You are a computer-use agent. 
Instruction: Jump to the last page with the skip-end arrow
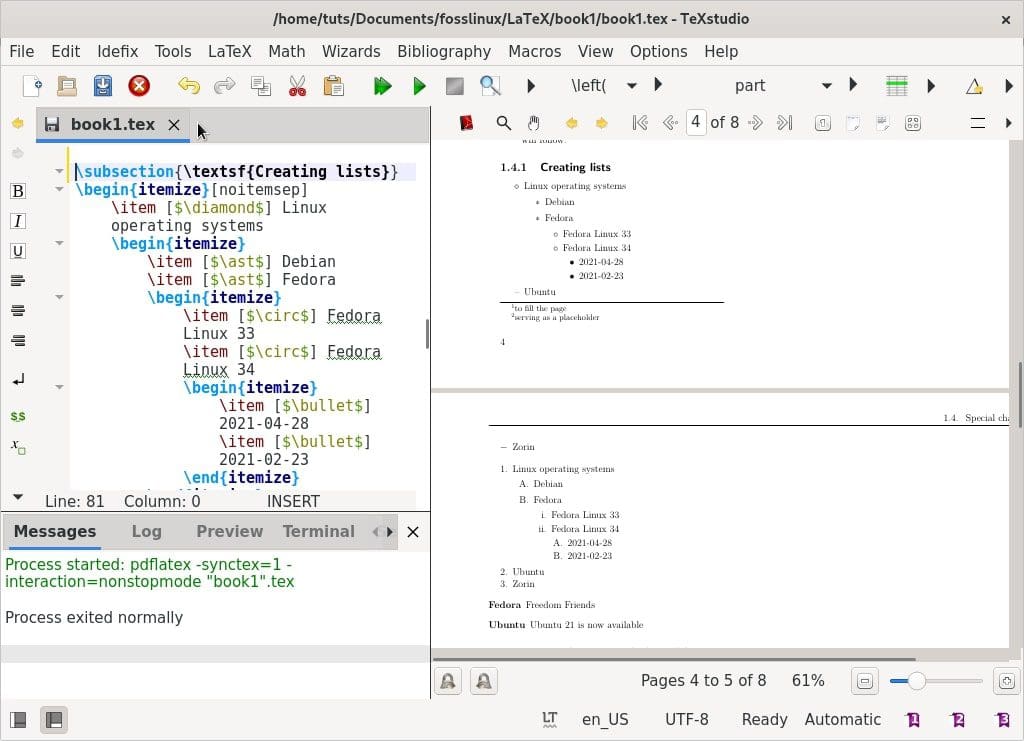coord(783,123)
